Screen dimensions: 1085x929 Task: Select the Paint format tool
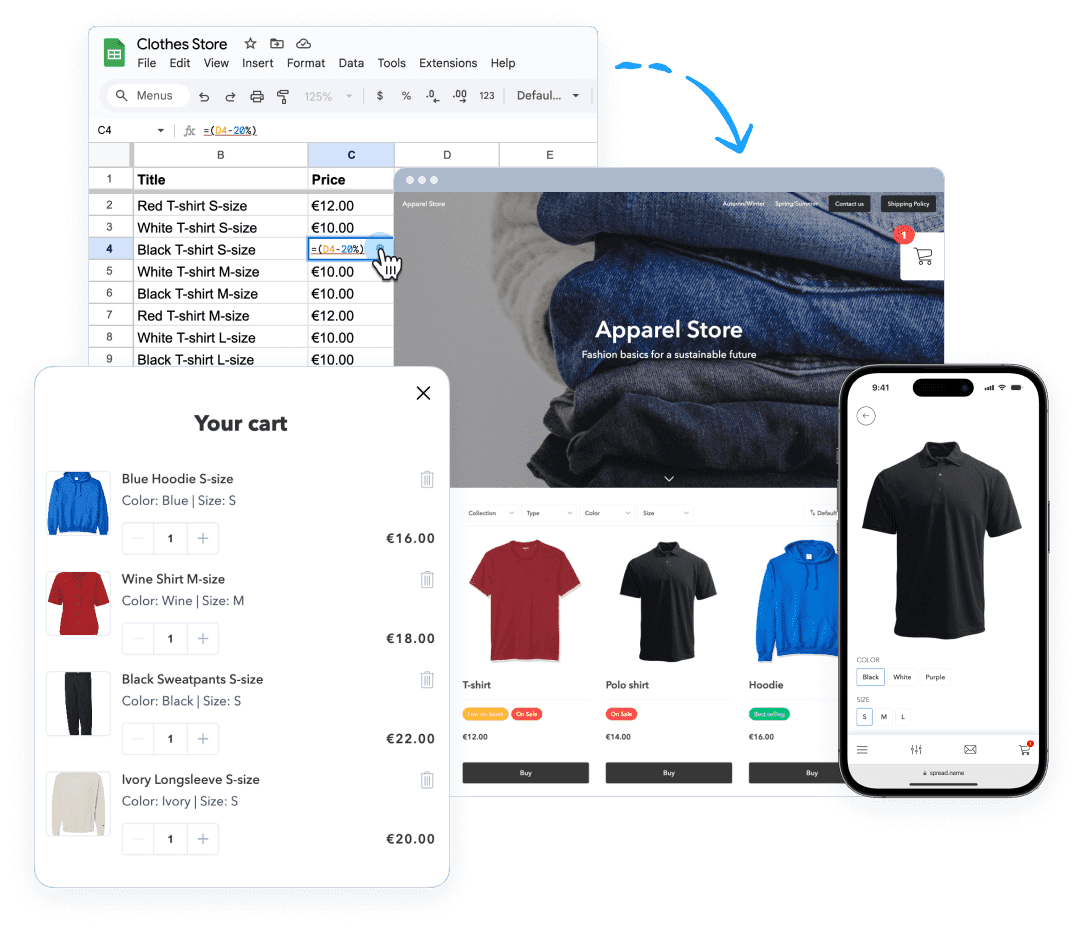[x=281, y=95]
